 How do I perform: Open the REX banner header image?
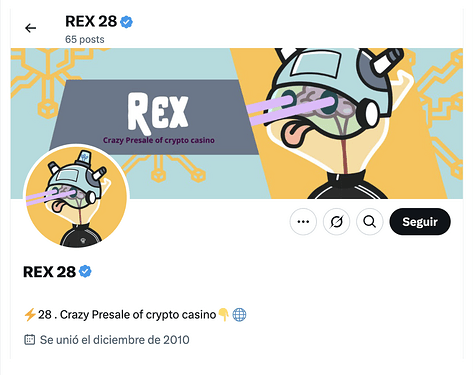point(237,123)
